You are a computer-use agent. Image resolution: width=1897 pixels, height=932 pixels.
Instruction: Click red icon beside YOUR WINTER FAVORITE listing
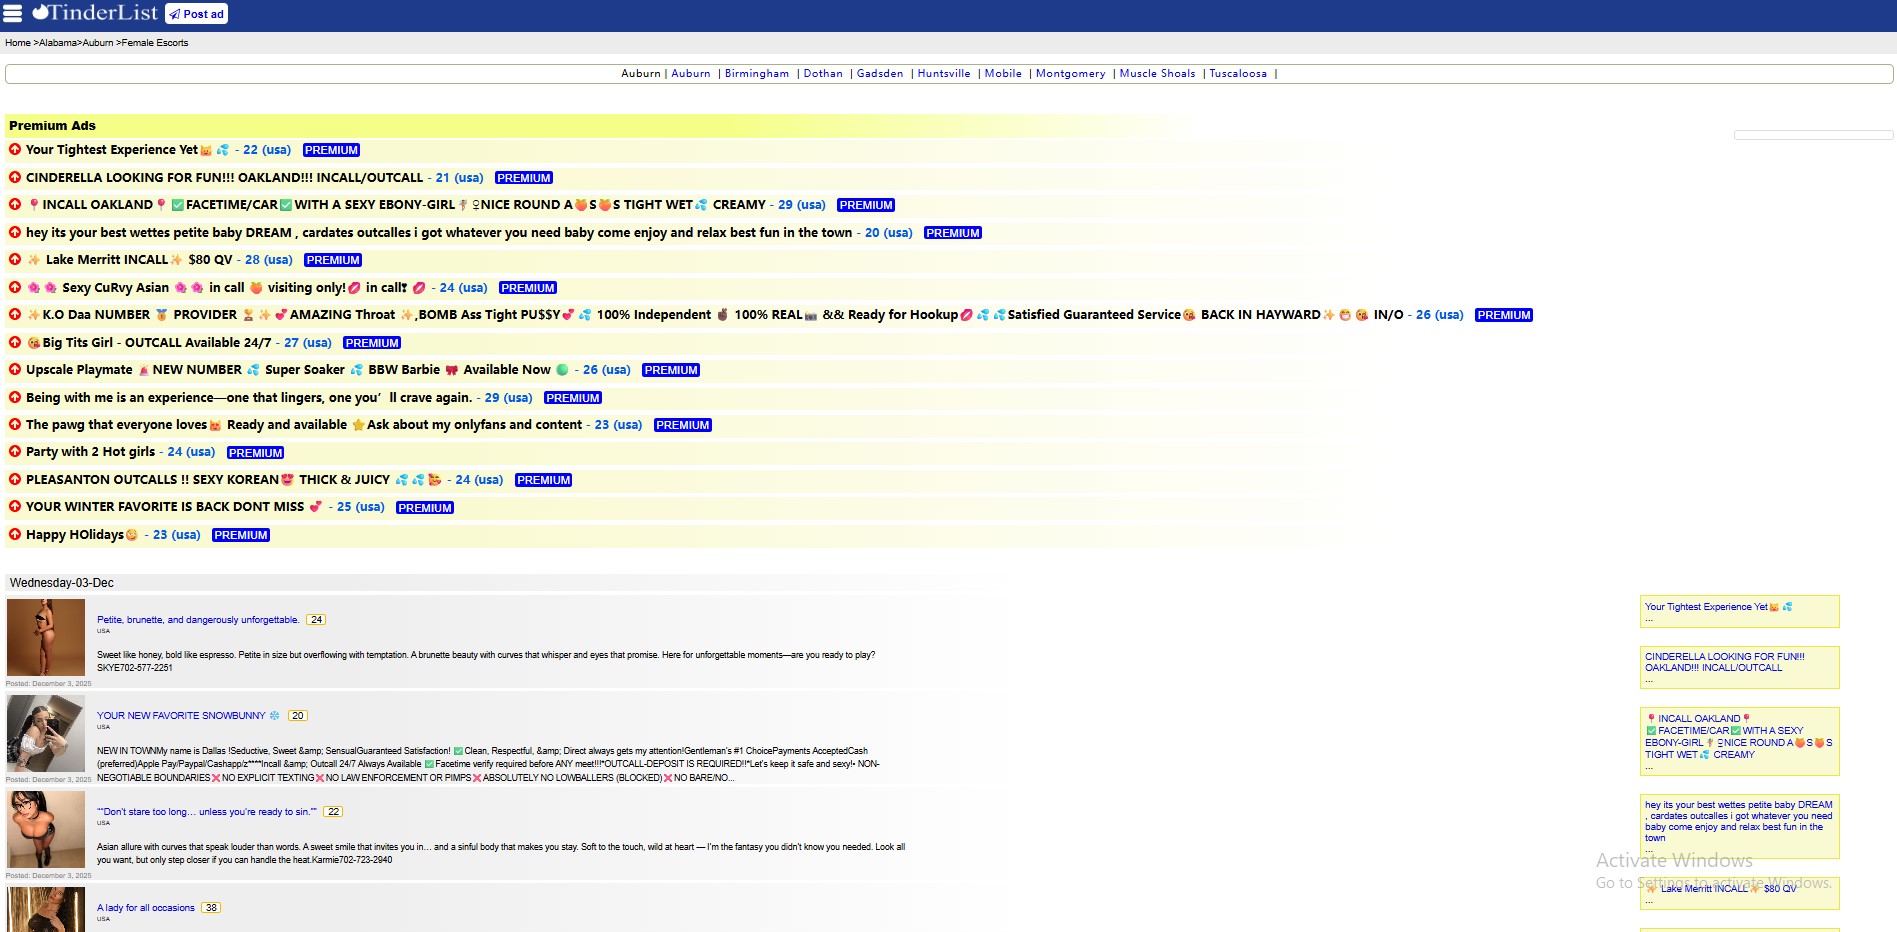15,507
